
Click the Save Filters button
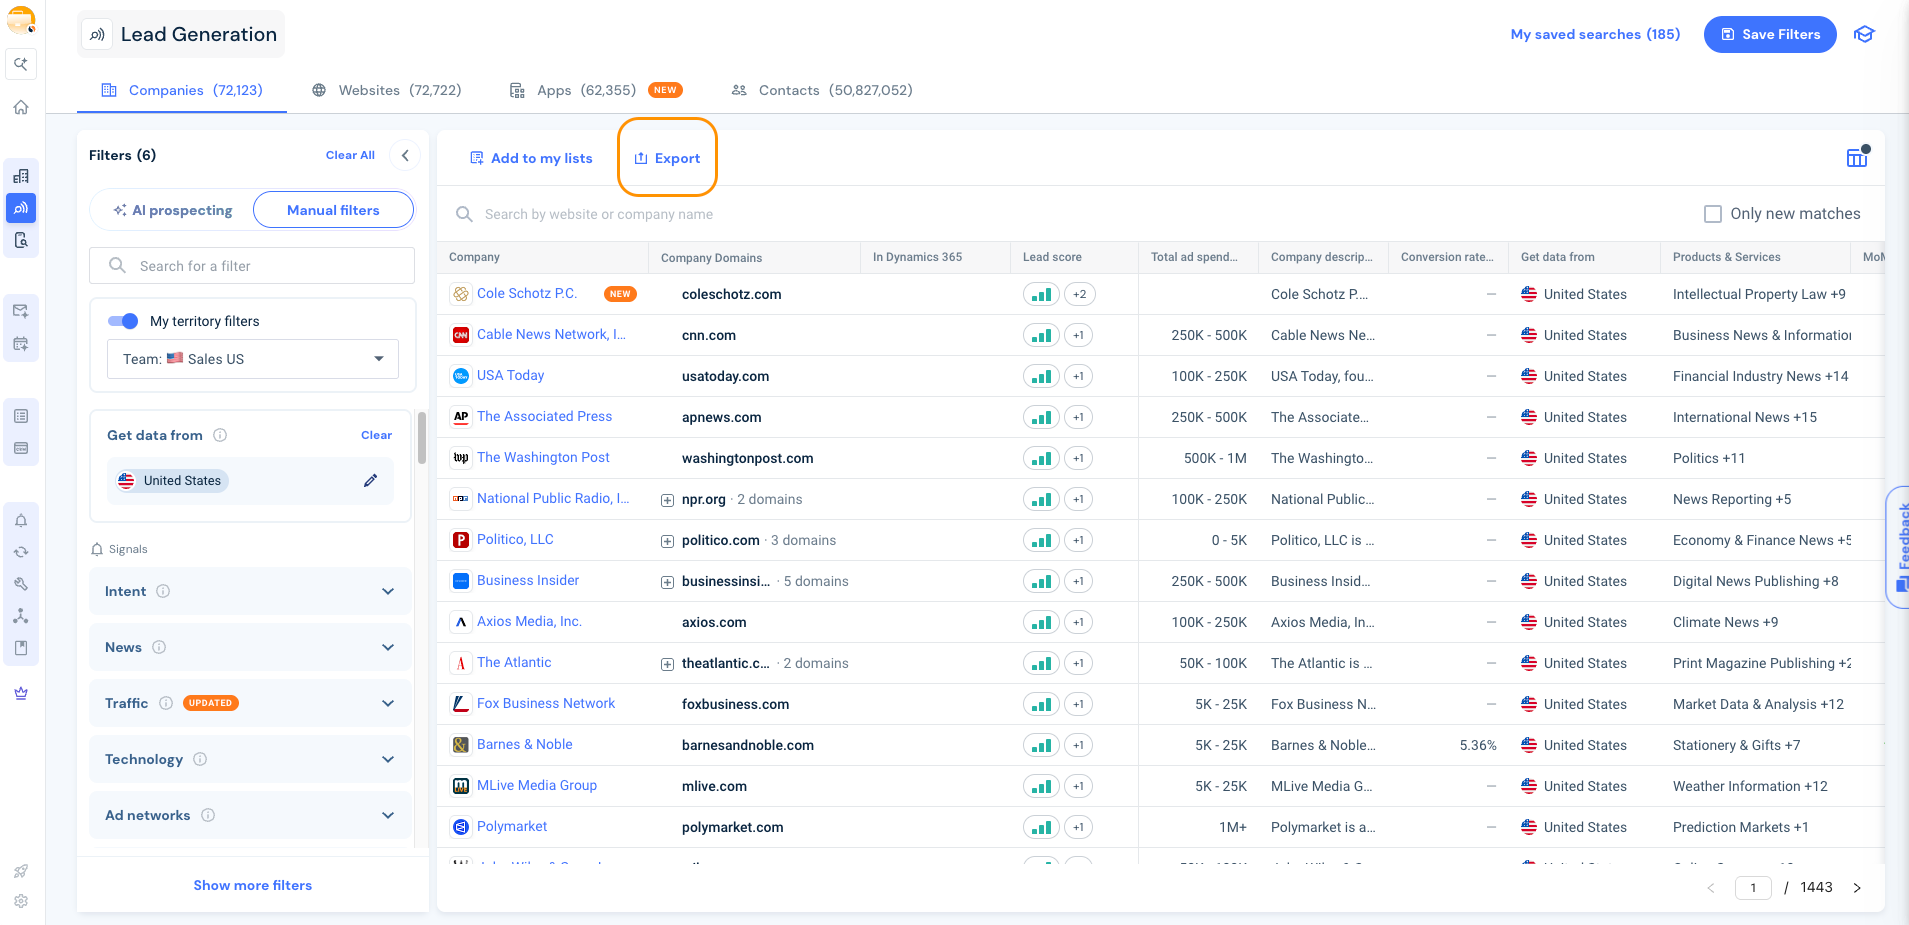pyautogui.click(x=1770, y=34)
